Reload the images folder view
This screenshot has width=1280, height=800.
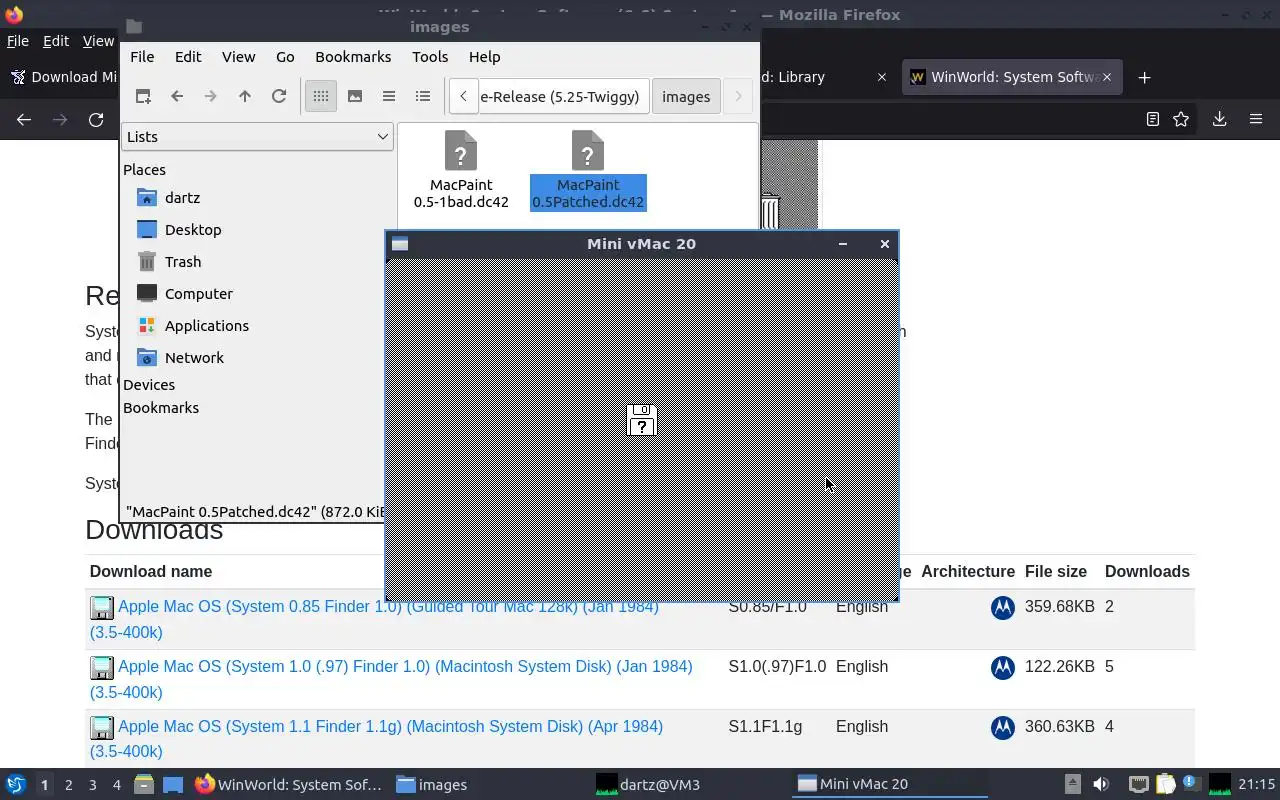279,96
